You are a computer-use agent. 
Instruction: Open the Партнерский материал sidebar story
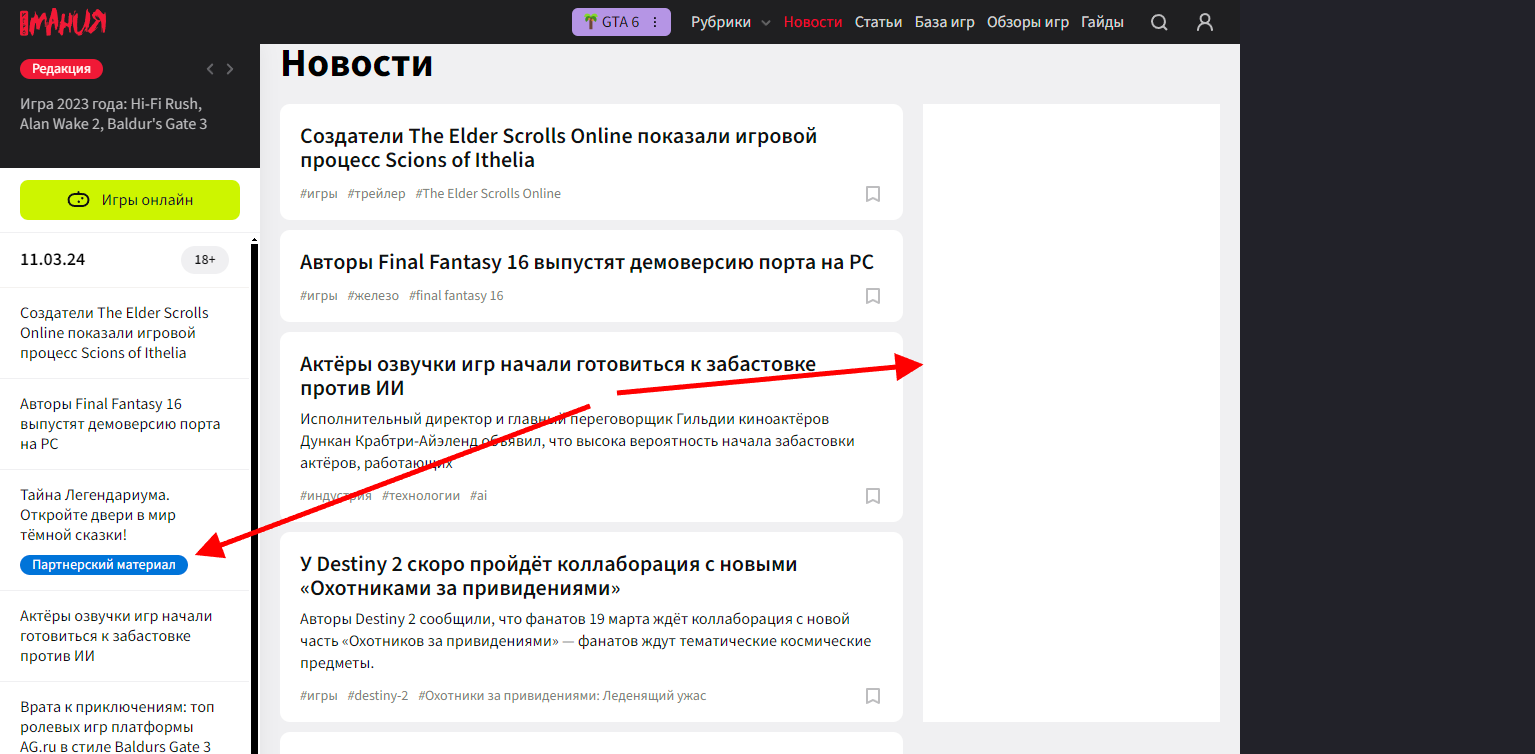click(103, 564)
